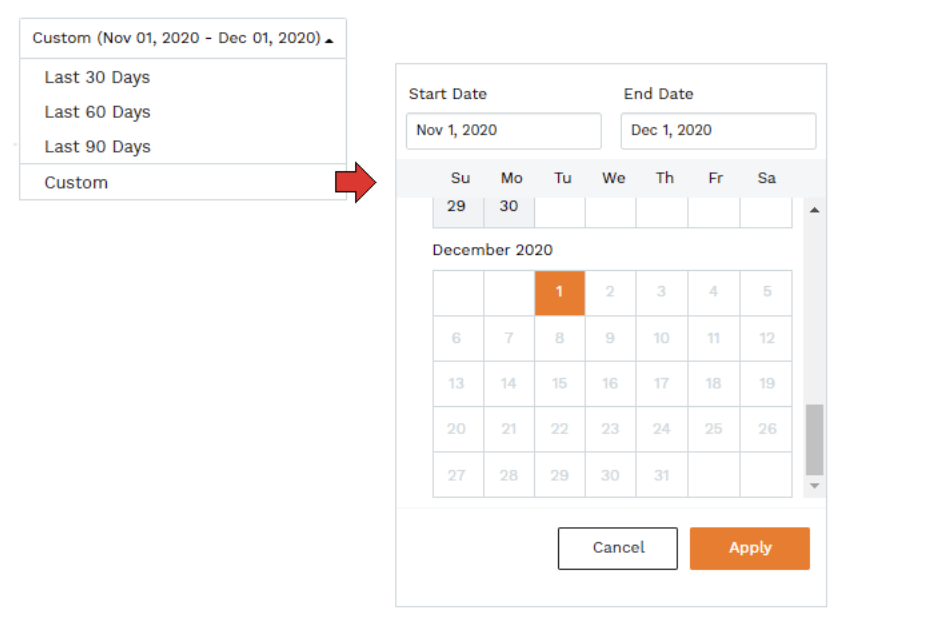Click November 30 in calendar
Image resolution: width=926 pixels, height=624 pixels.
click(509, 207)
